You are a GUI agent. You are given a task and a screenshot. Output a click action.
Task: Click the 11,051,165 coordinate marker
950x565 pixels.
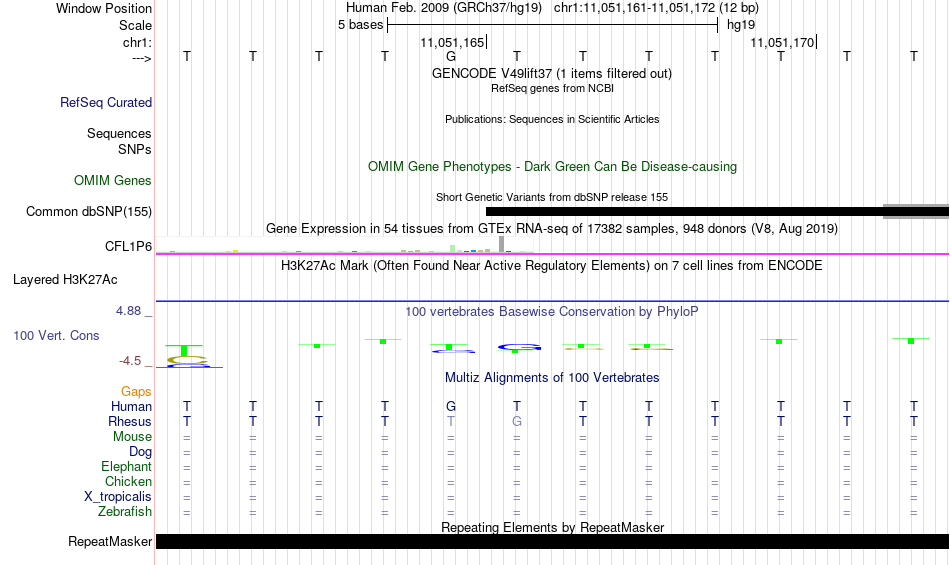[x=453, y=42]
